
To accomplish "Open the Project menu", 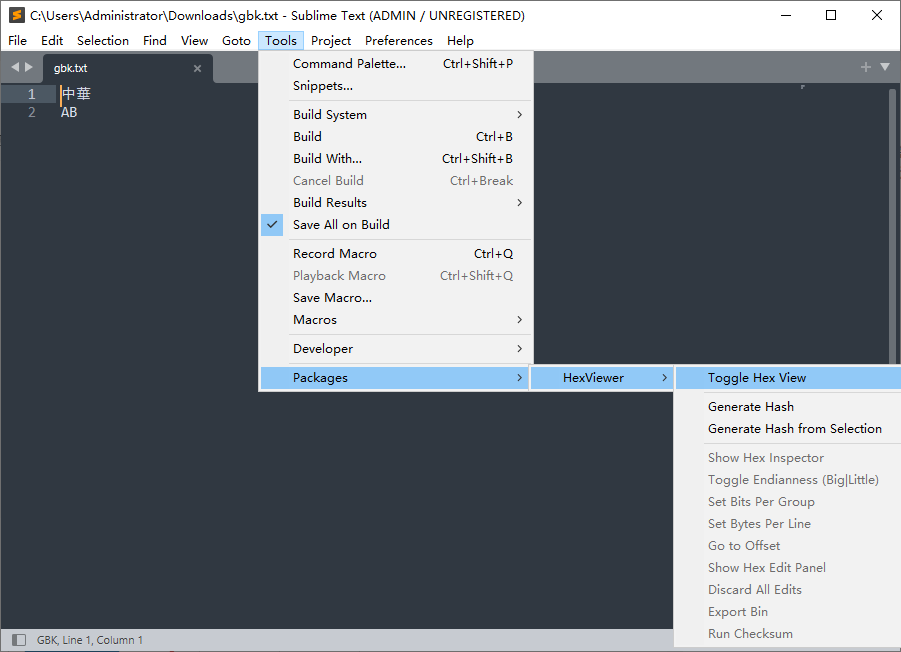I will [x=331, y=41].
